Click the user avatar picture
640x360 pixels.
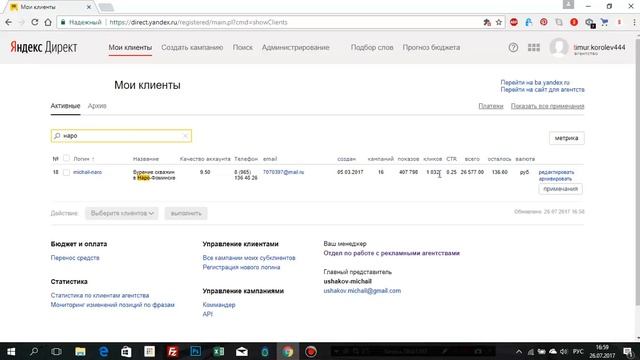coord(558,47)
